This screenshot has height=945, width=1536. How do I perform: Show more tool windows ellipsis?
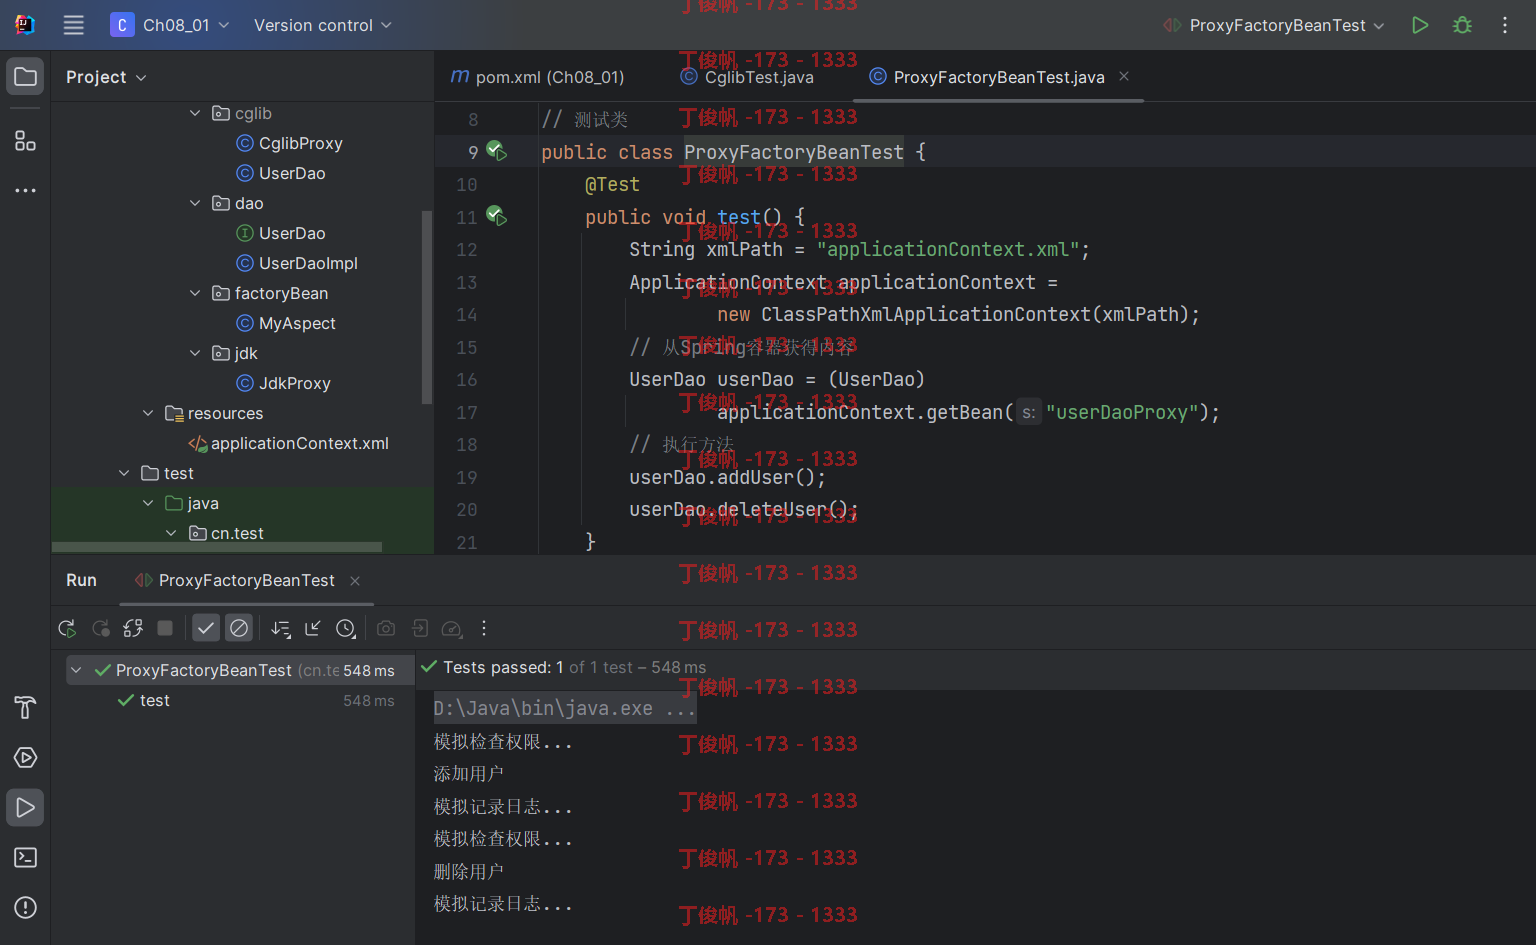coord(25,190)
